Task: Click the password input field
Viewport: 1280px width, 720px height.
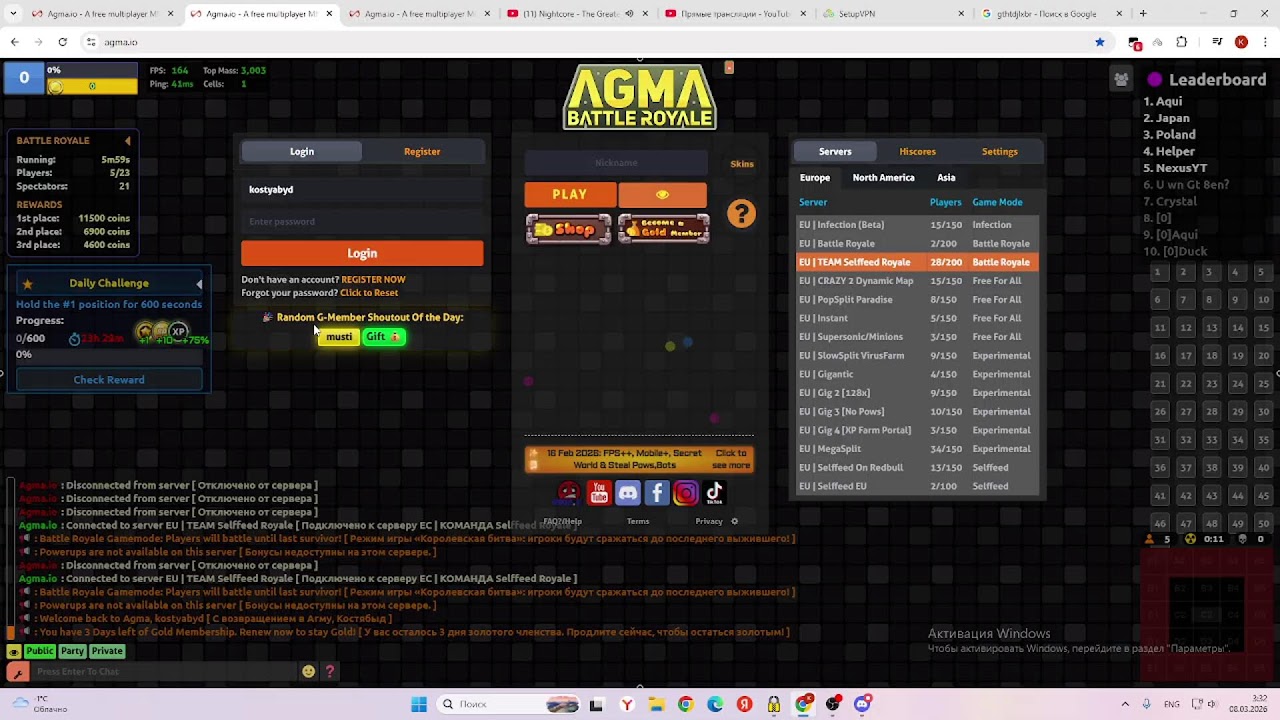Action: (x=362, y=222)
